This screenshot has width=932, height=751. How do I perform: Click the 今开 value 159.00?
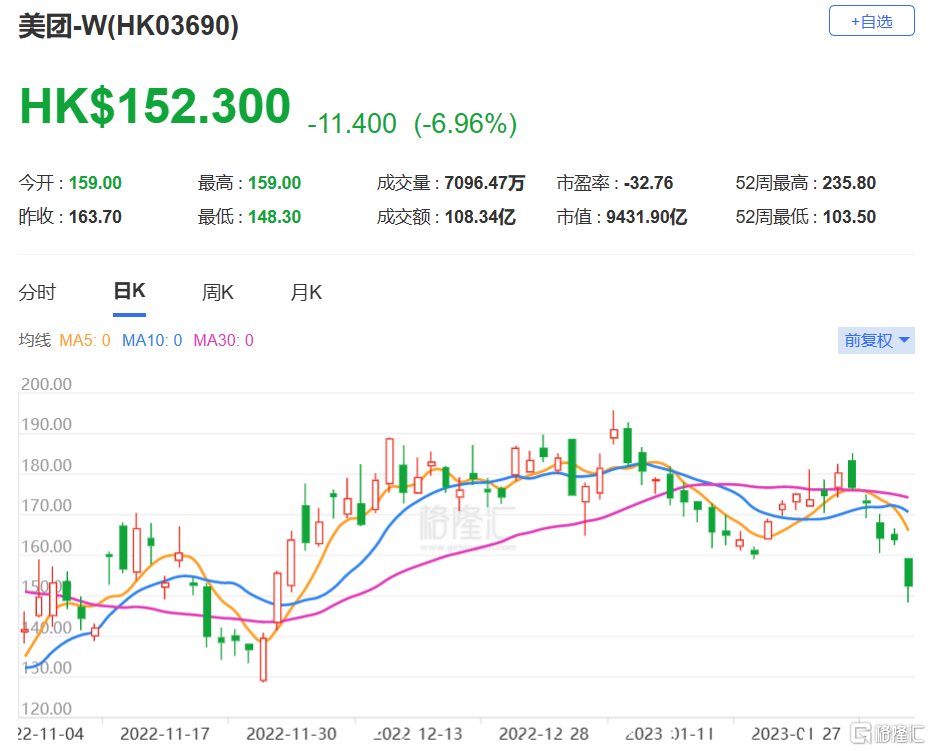[x=95, y=183]
